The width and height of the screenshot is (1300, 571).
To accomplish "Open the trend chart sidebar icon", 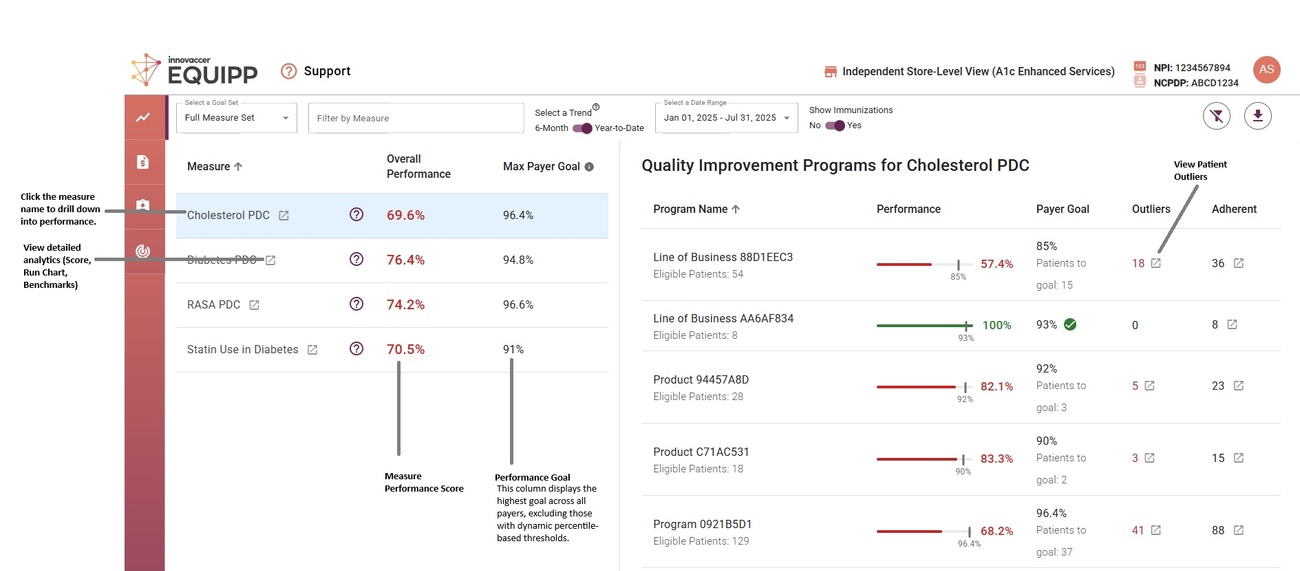I will 144,118.
